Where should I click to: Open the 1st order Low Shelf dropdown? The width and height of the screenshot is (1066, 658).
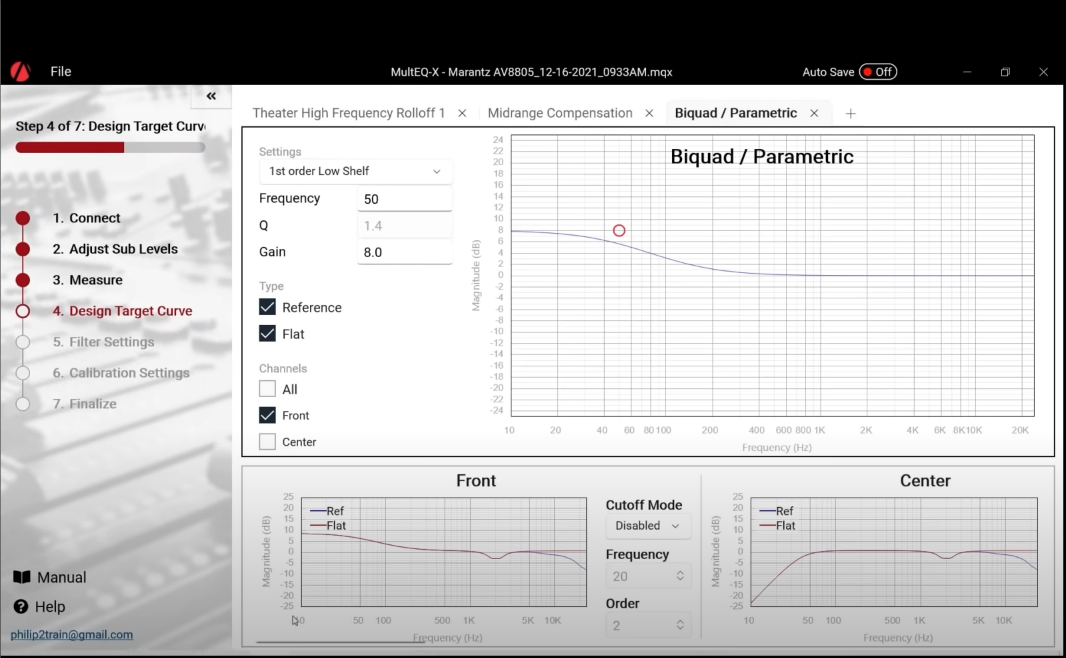[355, 171]
